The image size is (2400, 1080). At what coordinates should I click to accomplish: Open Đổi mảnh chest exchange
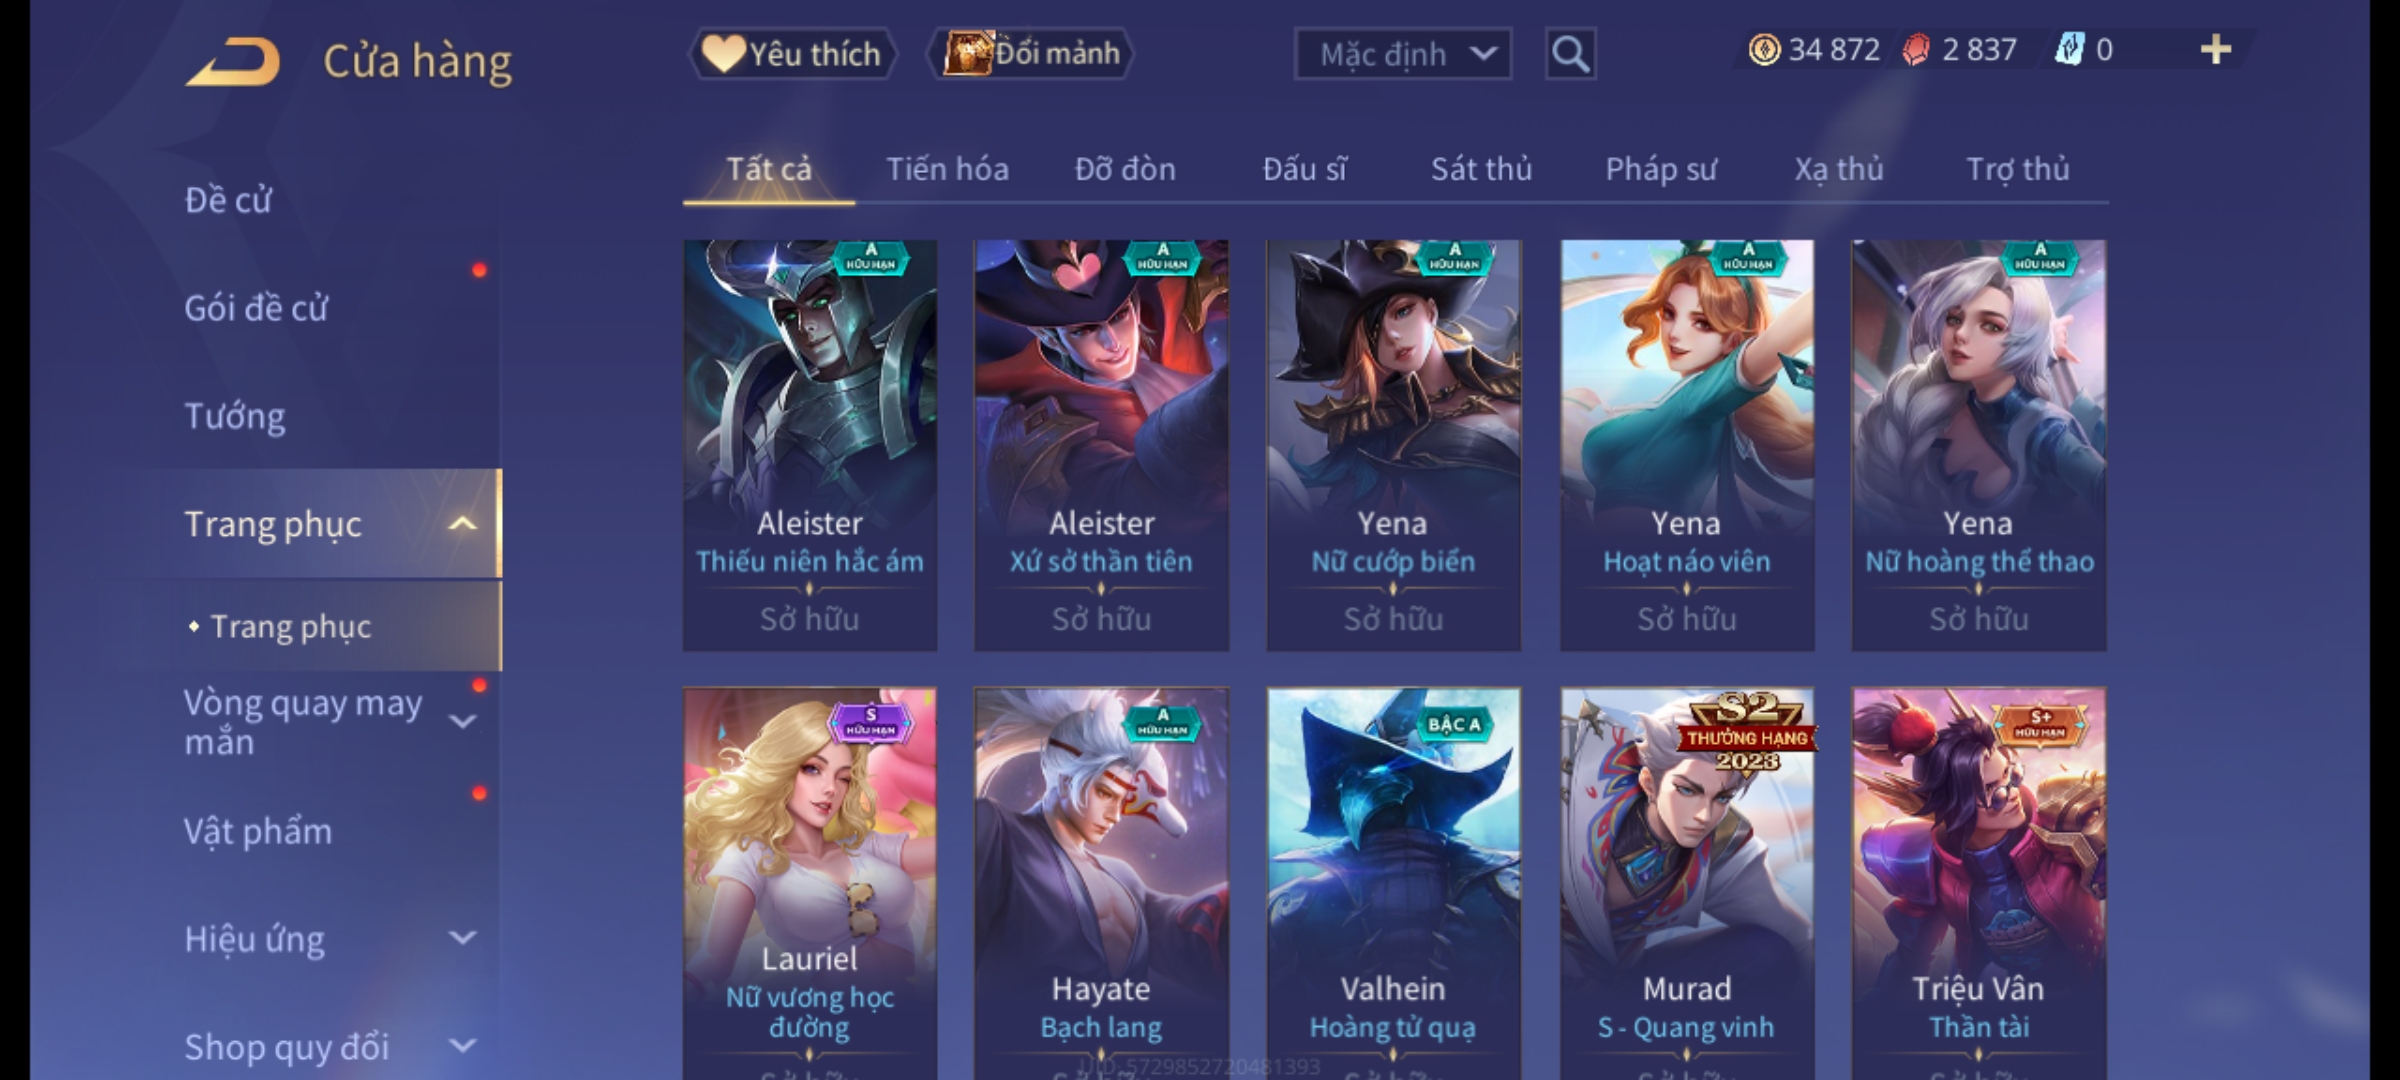pos(1031,53)
